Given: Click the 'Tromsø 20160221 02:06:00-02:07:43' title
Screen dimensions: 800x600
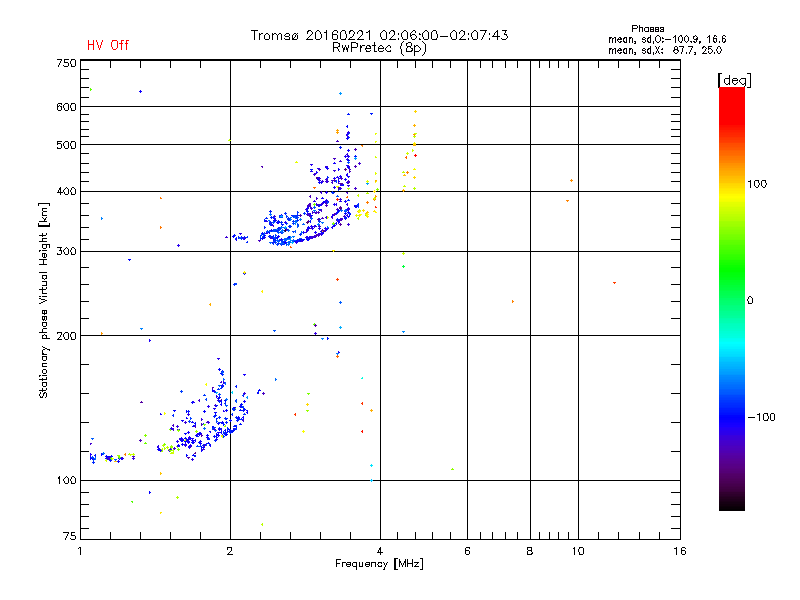Looking at the screenshot, I should point(379,35).
